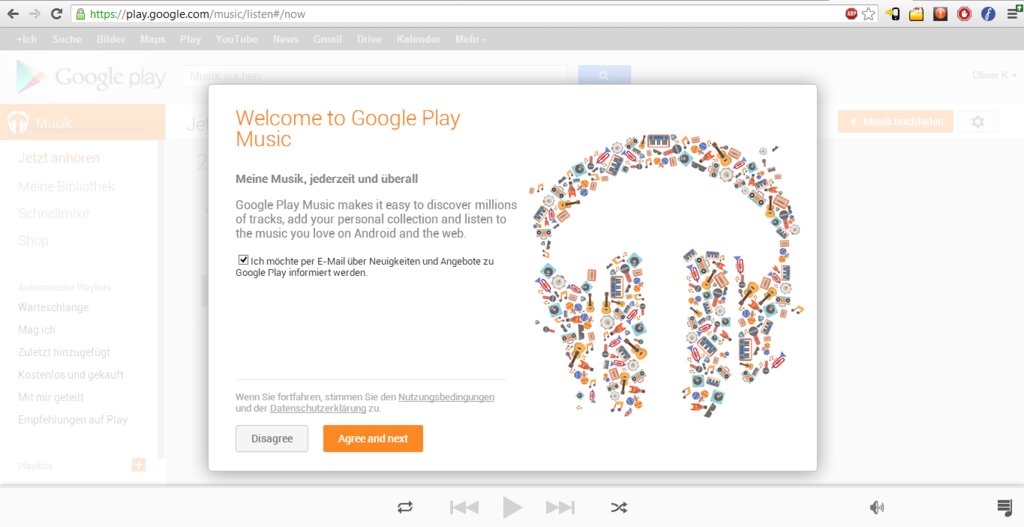The image size is (1024, 527).
Task: Skip to the next track
Action: (560, 507)
